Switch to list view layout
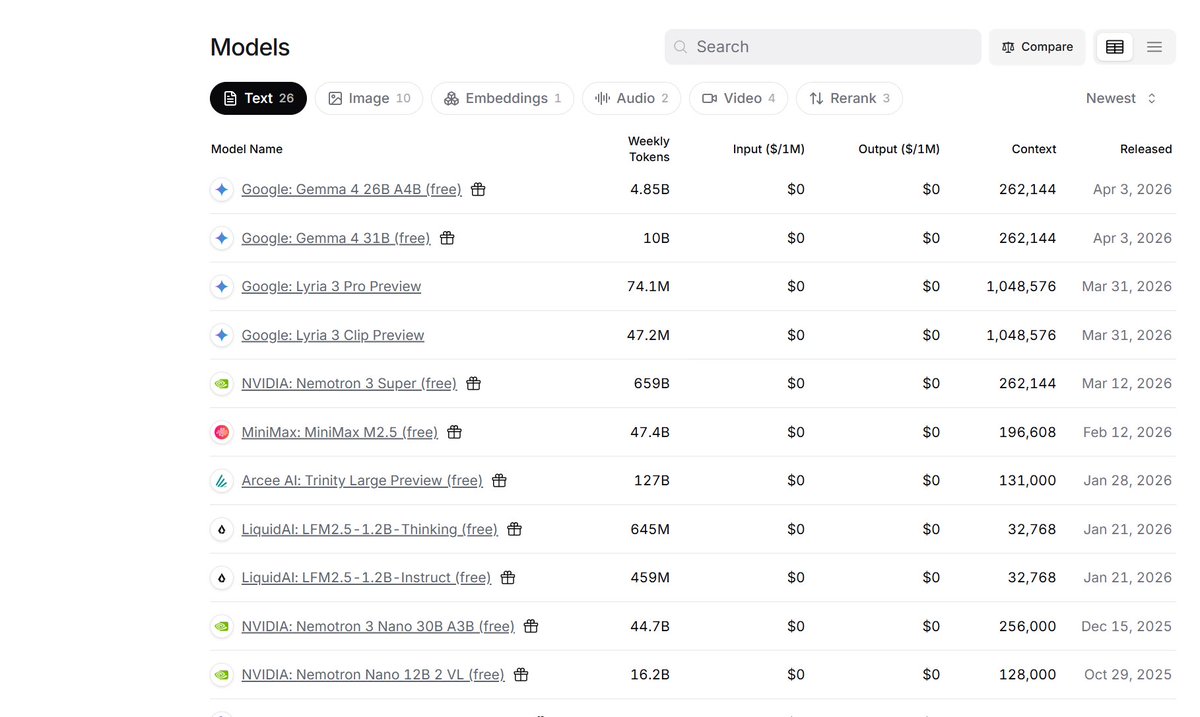Image resolution: width=1200 pixels, height=717 pixels. 1154,47
